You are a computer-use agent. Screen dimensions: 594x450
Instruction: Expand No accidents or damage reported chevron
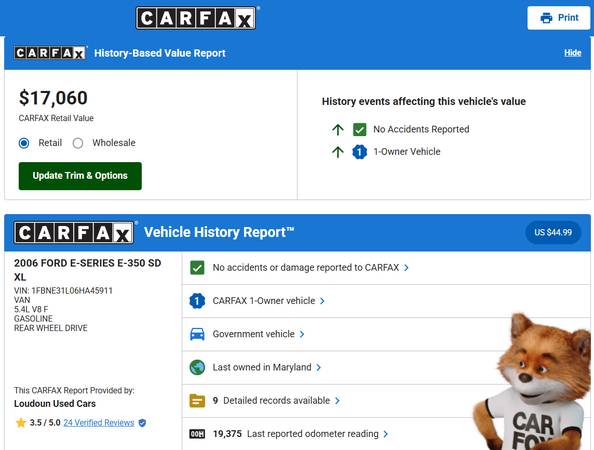coord(406,268)
